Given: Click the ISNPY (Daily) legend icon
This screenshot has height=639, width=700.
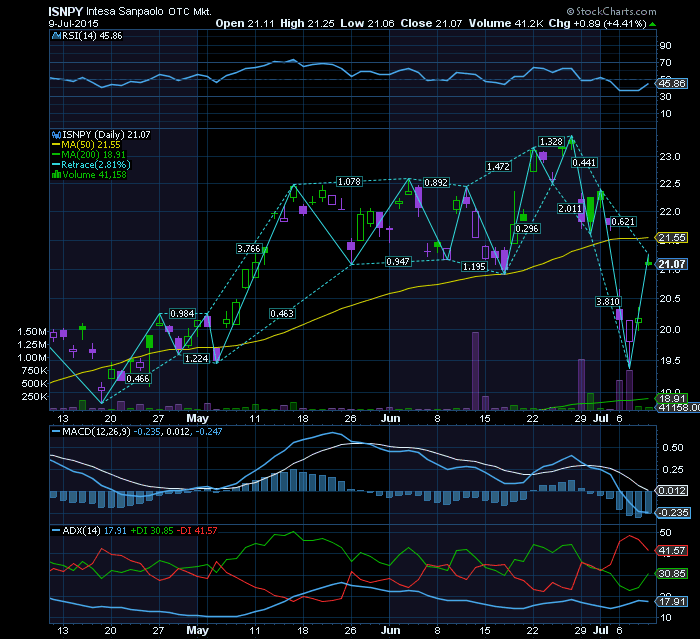Looking at the screenshot, I should (x=56, y=134).
